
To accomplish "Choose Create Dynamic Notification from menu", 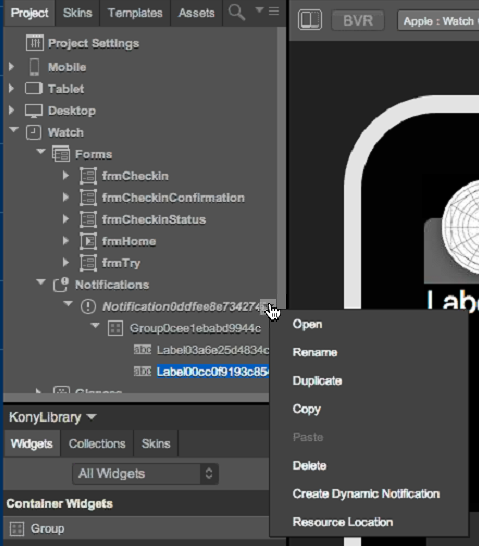I will 366,494.
